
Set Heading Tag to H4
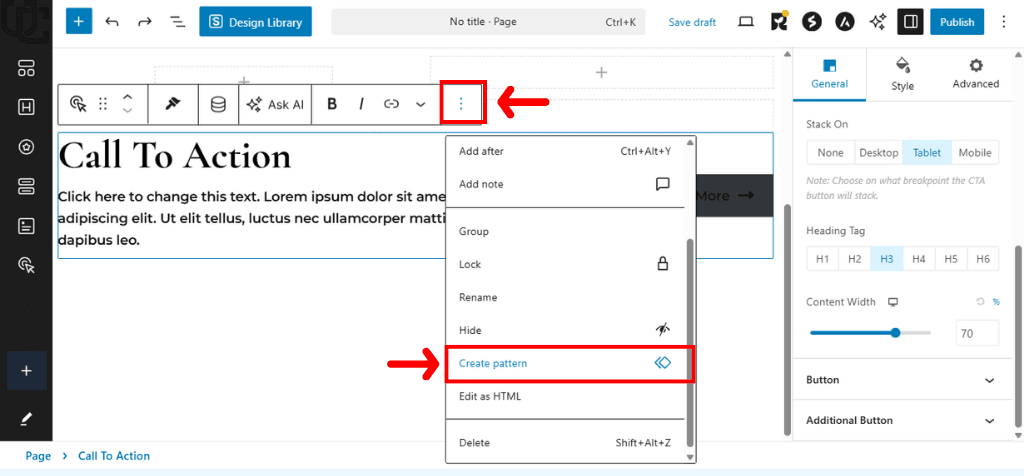[x=919, y=259]
